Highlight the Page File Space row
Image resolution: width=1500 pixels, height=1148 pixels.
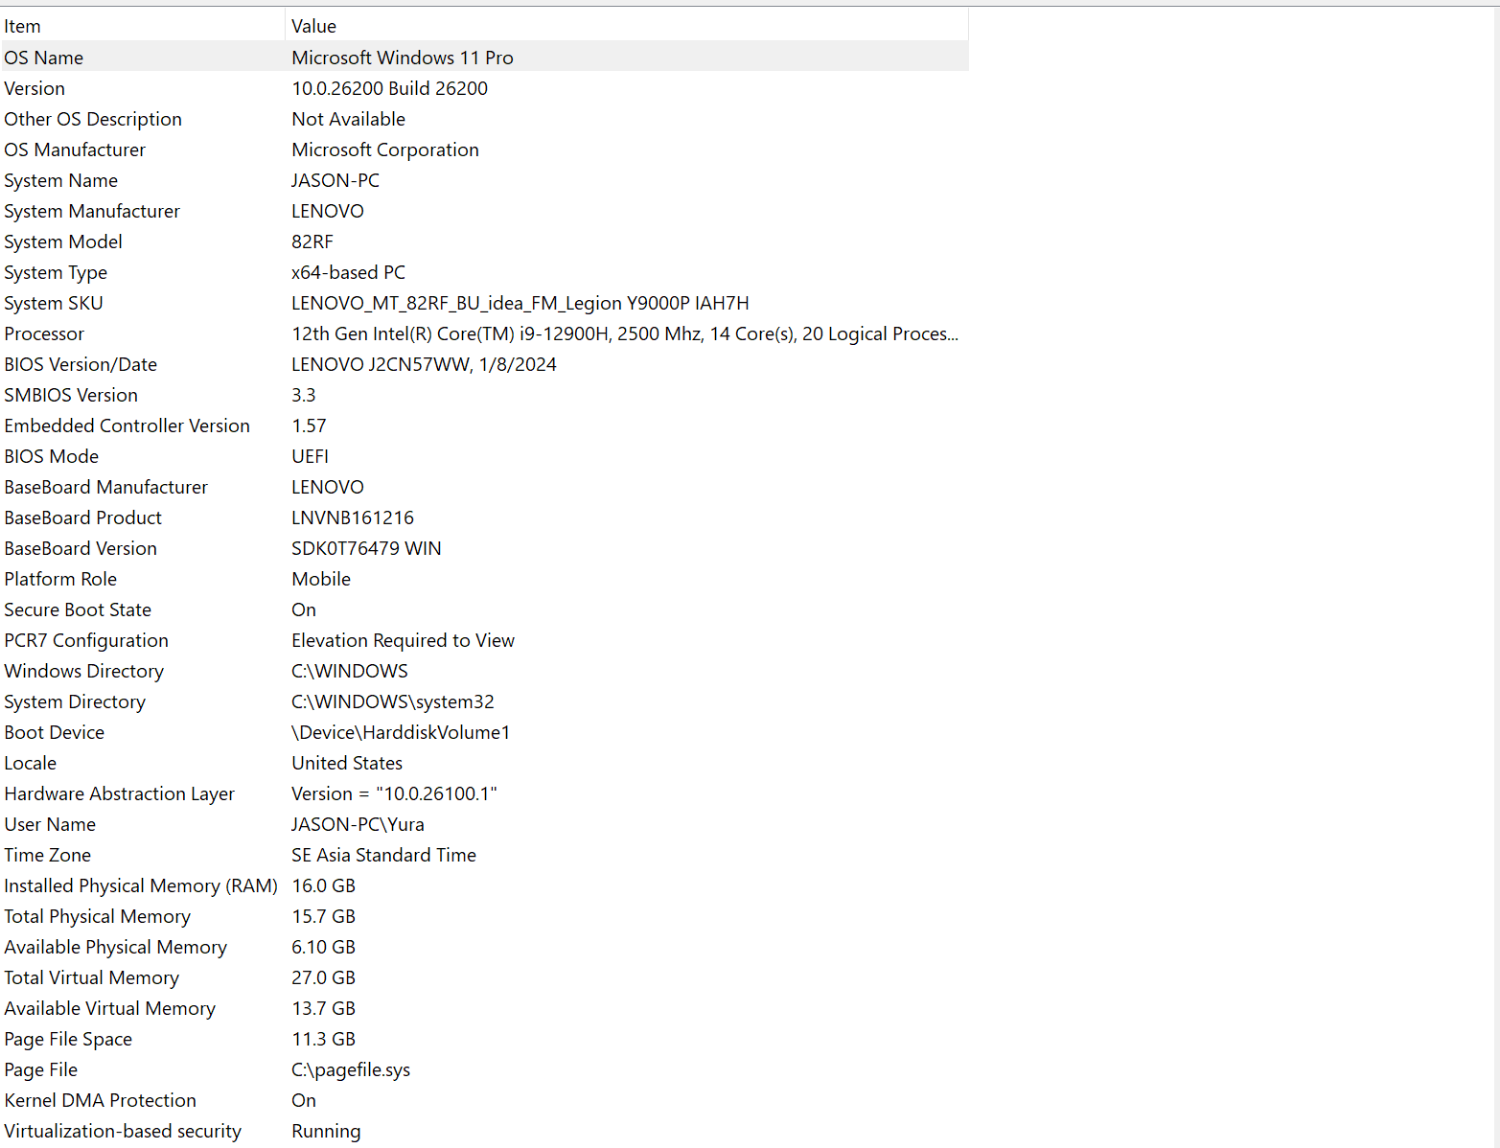point(68,1039)
